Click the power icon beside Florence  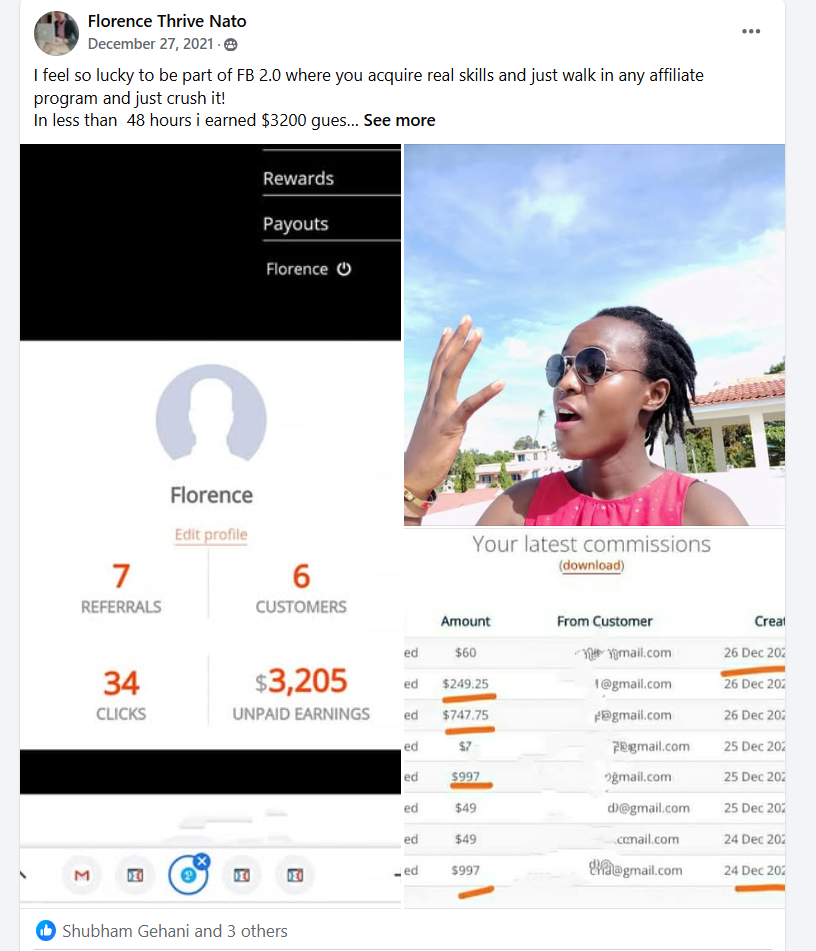point(344,269)
